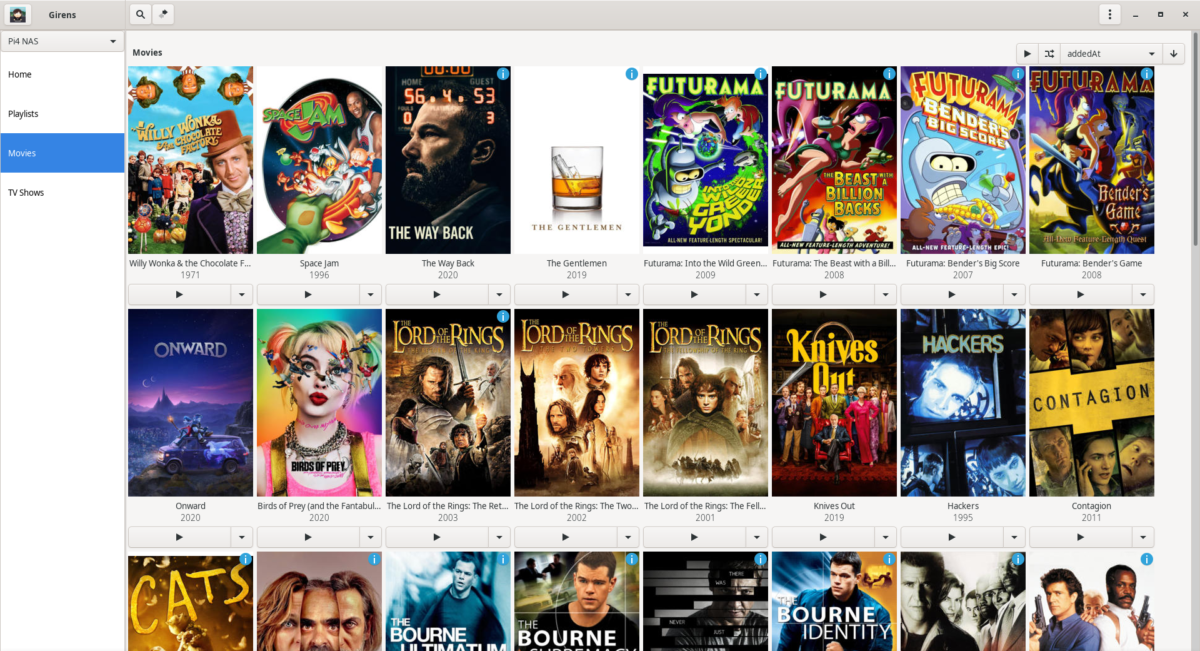
Task: Toggle sort direction with the down arrow
Action: click(1174, 54)
